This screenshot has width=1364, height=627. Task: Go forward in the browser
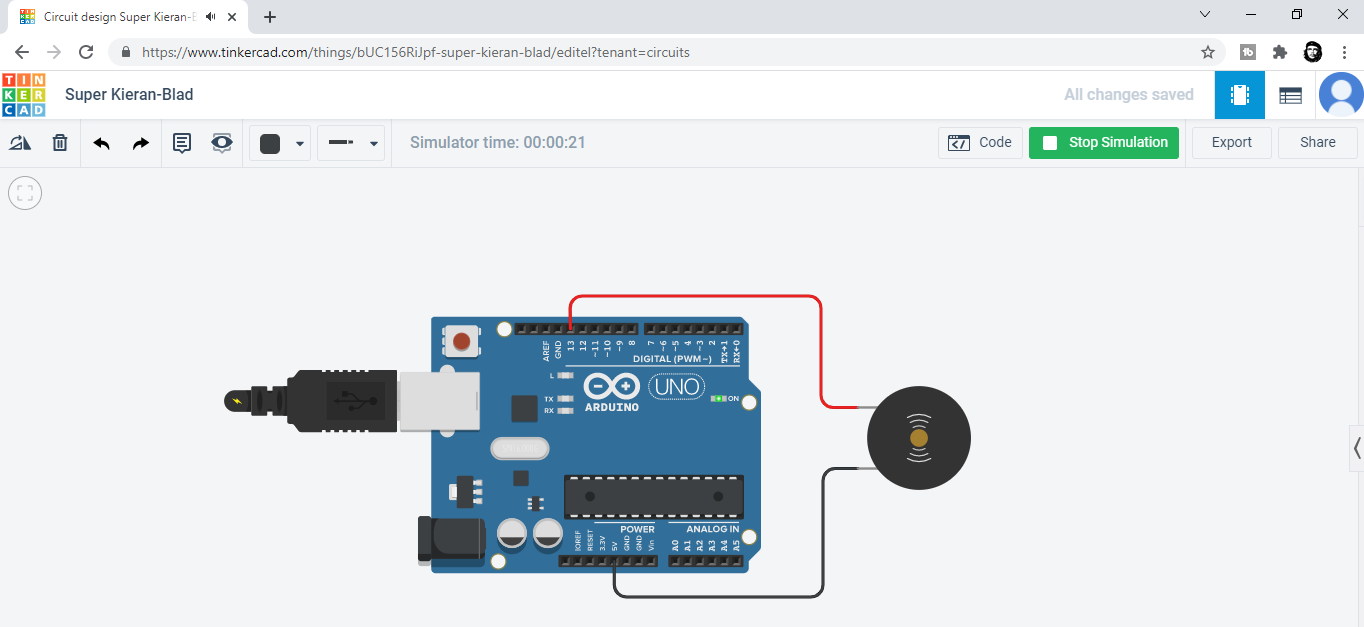pos(54,52)
